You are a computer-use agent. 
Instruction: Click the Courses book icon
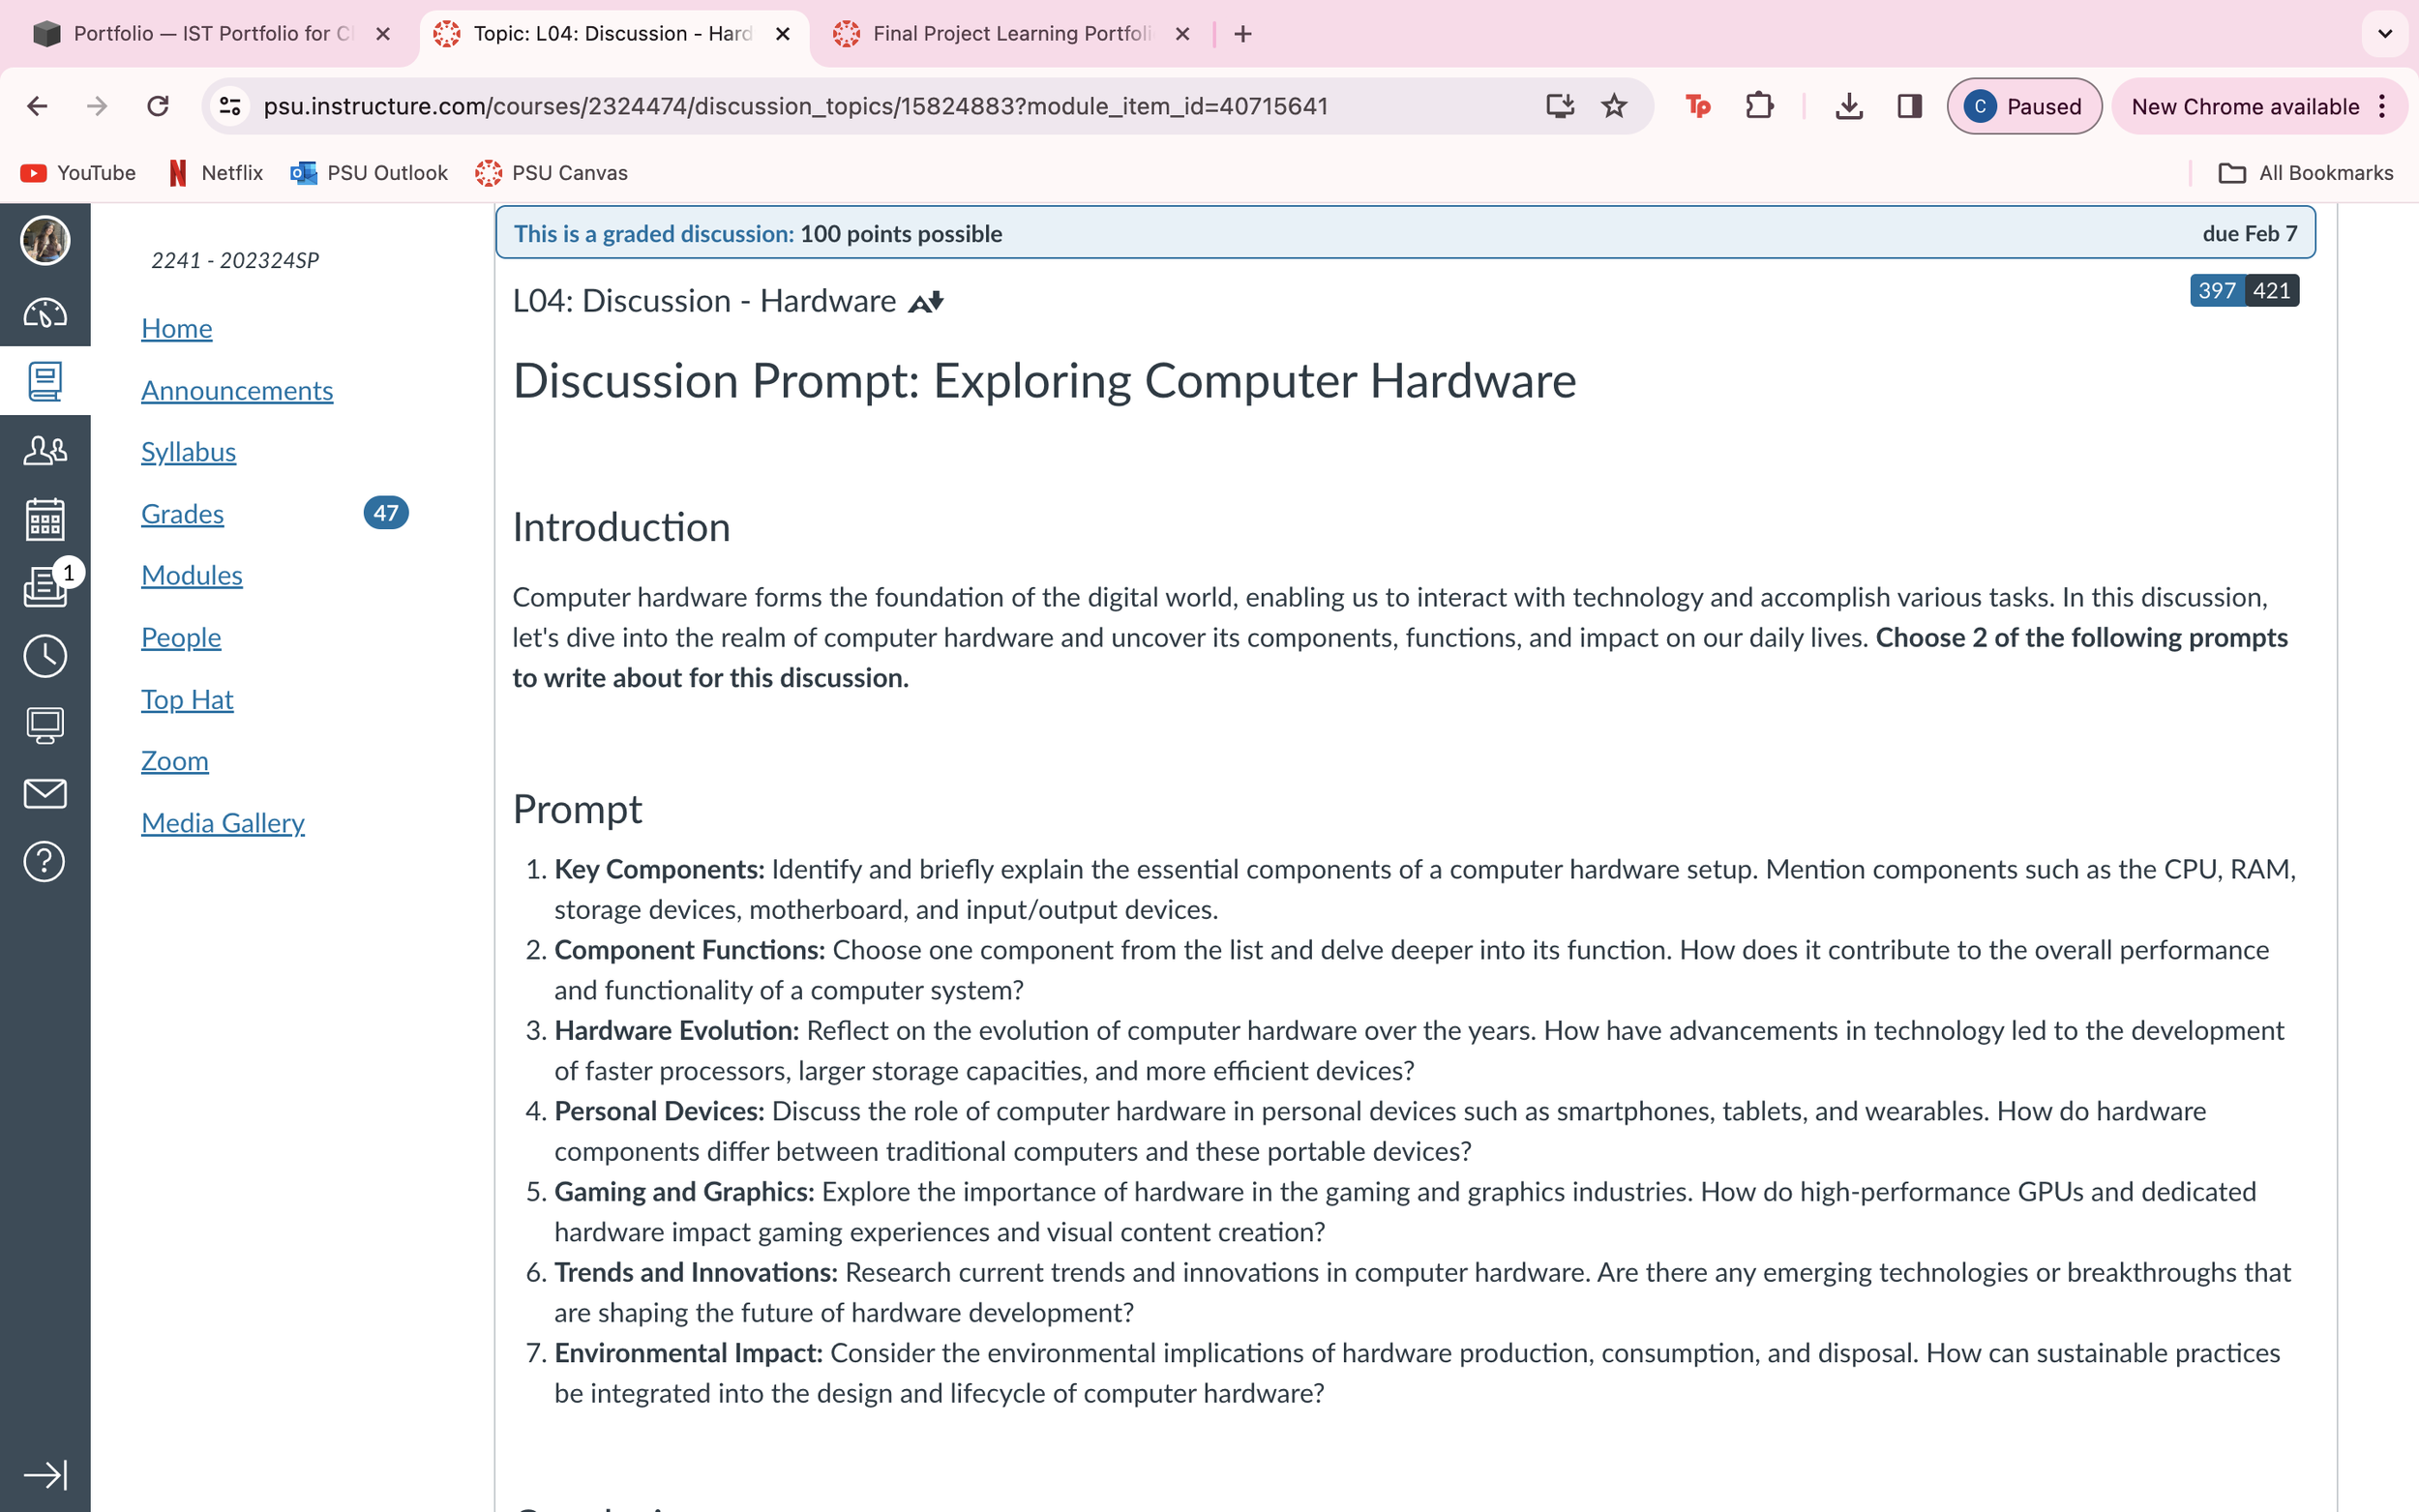pos(45,381)
